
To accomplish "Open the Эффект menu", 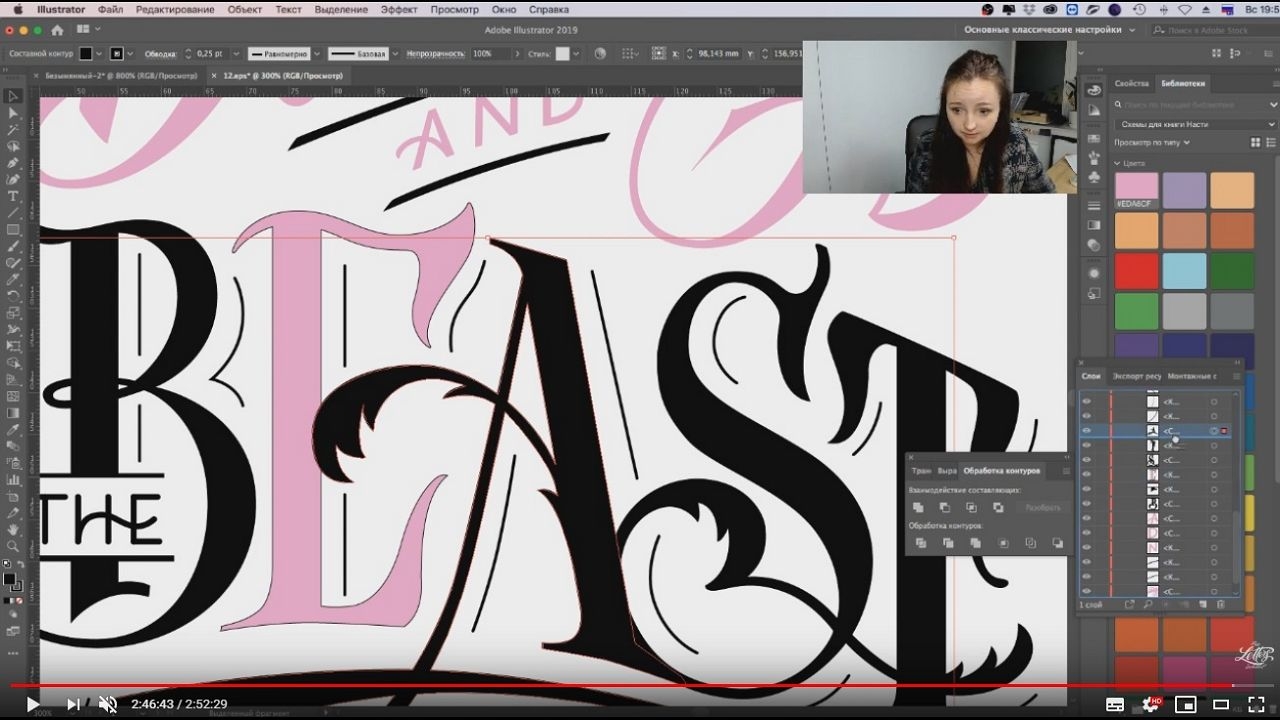I will pos(399,9).
